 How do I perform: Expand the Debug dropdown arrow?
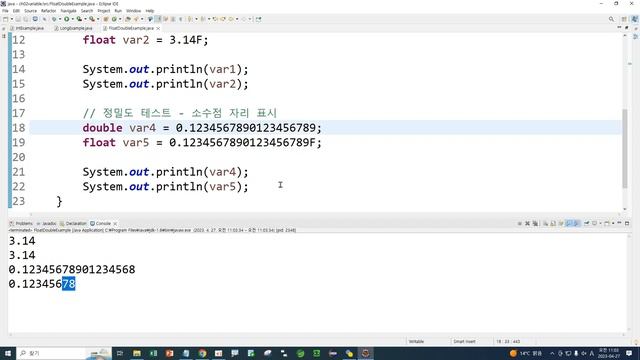[x=60, y=19]
